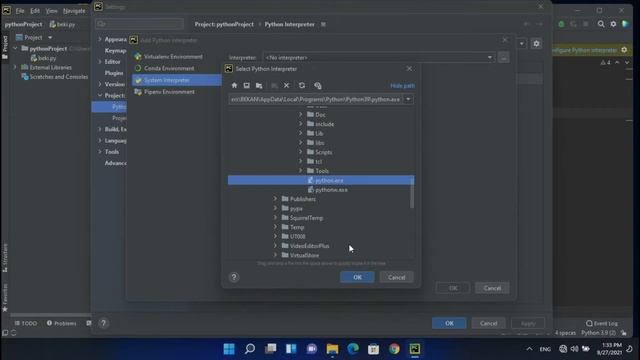640x360 pixels.
Task: Click Cancel in the Settings dialog
Action: click(x=488, y=323)
